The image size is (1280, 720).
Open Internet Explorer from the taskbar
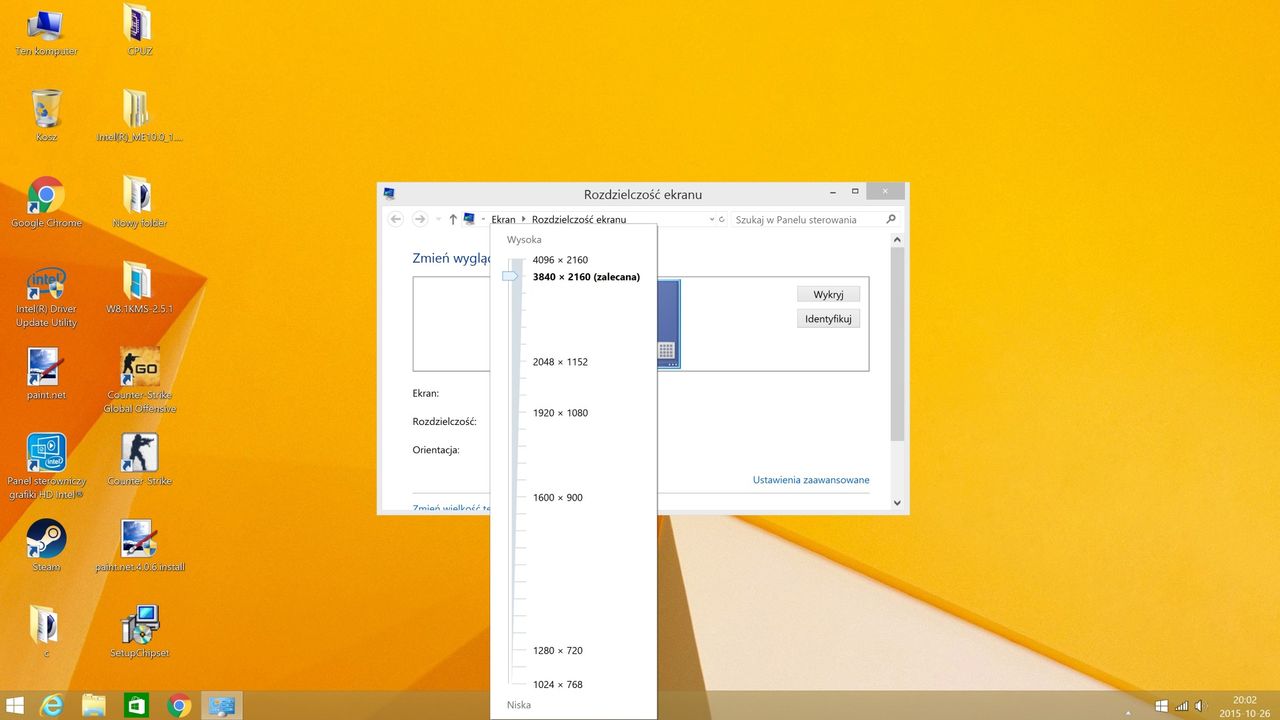pyautogui.click(x=51, y=705)
